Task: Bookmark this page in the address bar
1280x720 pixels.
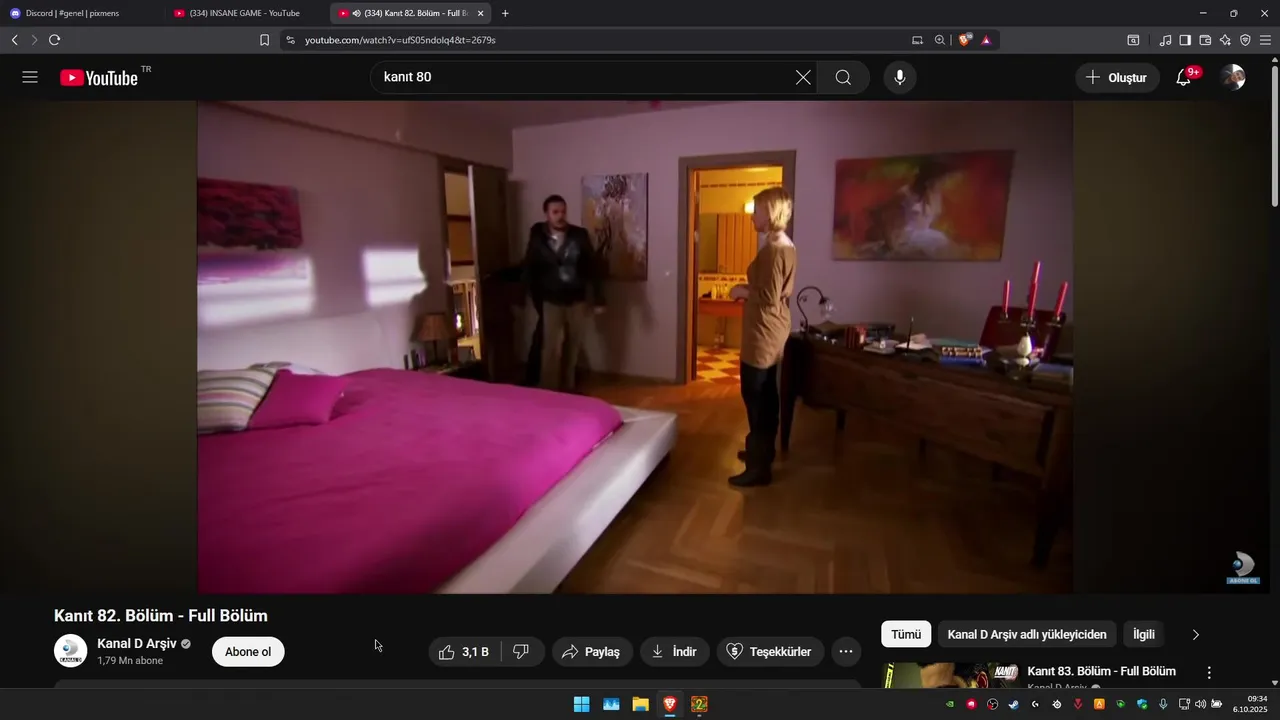Action: click(264, 40)
